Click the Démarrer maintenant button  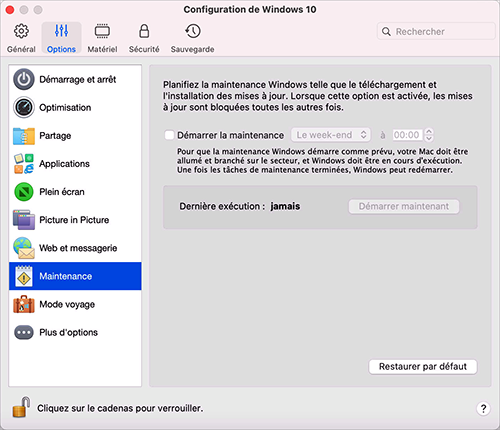tap(404, 206)
